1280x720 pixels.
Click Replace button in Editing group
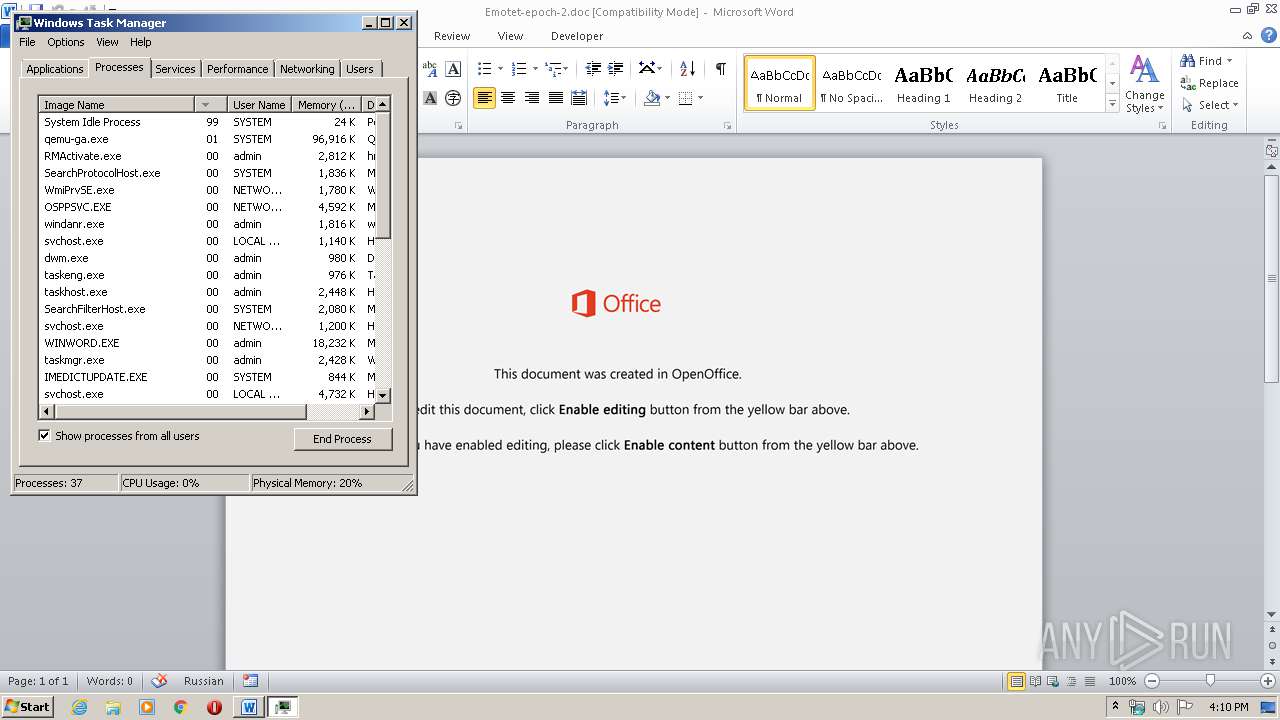click(x=1209, y=83)
